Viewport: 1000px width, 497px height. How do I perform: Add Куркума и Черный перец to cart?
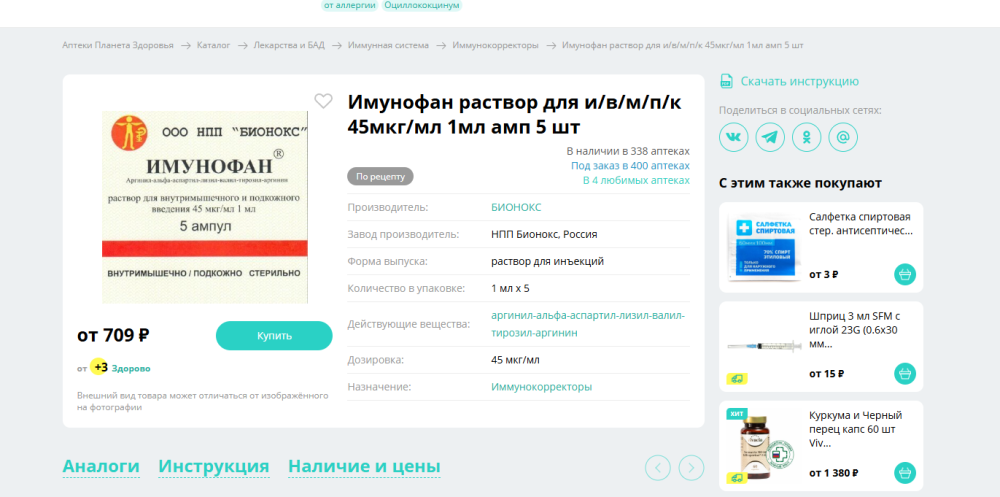click(904, 473)
